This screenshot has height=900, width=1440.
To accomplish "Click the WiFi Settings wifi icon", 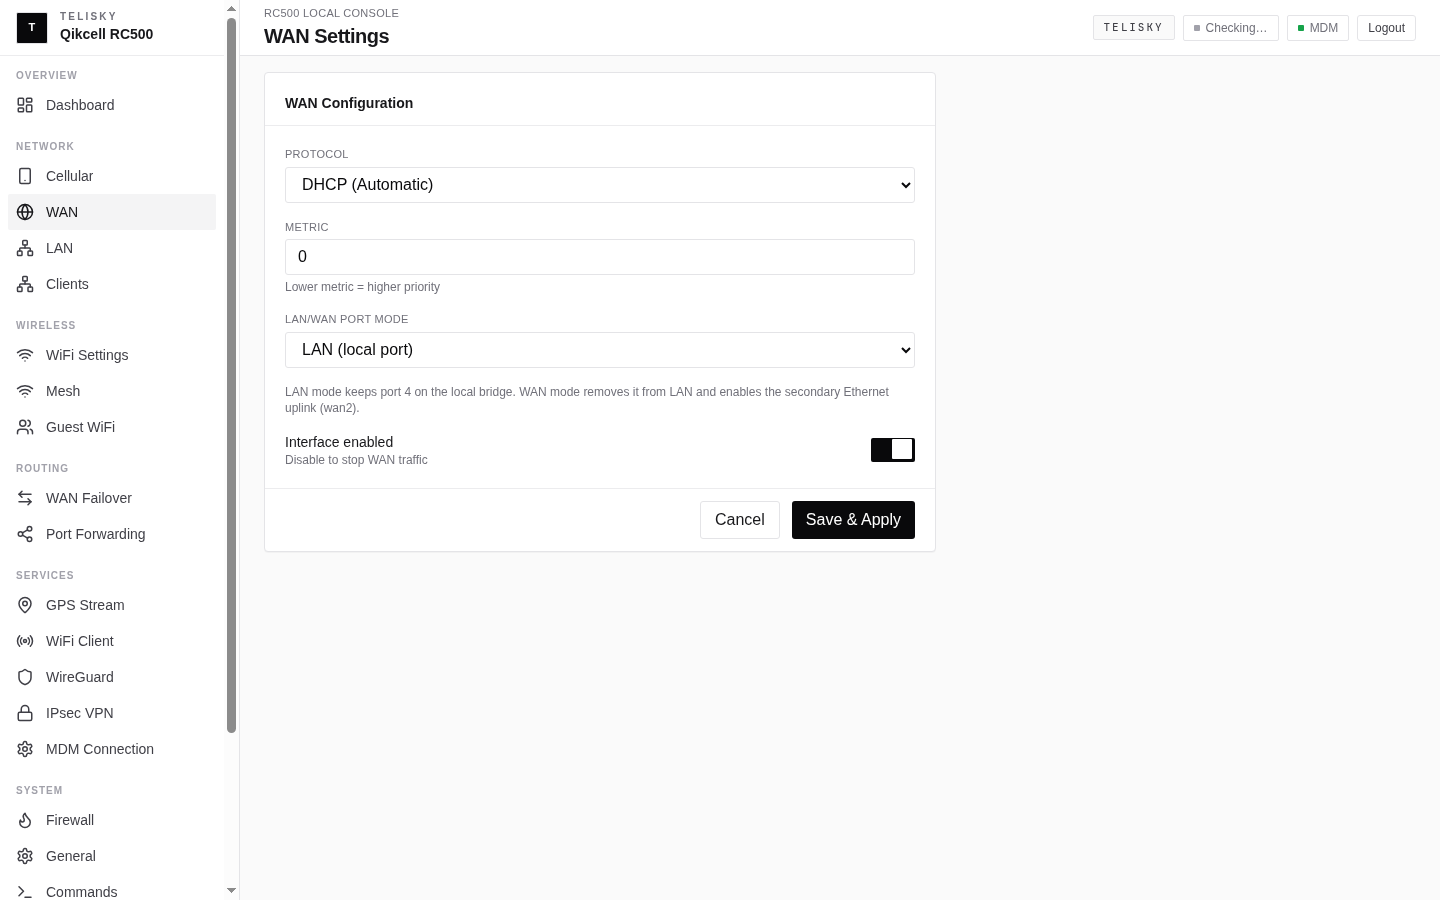I will pos(25,355).
